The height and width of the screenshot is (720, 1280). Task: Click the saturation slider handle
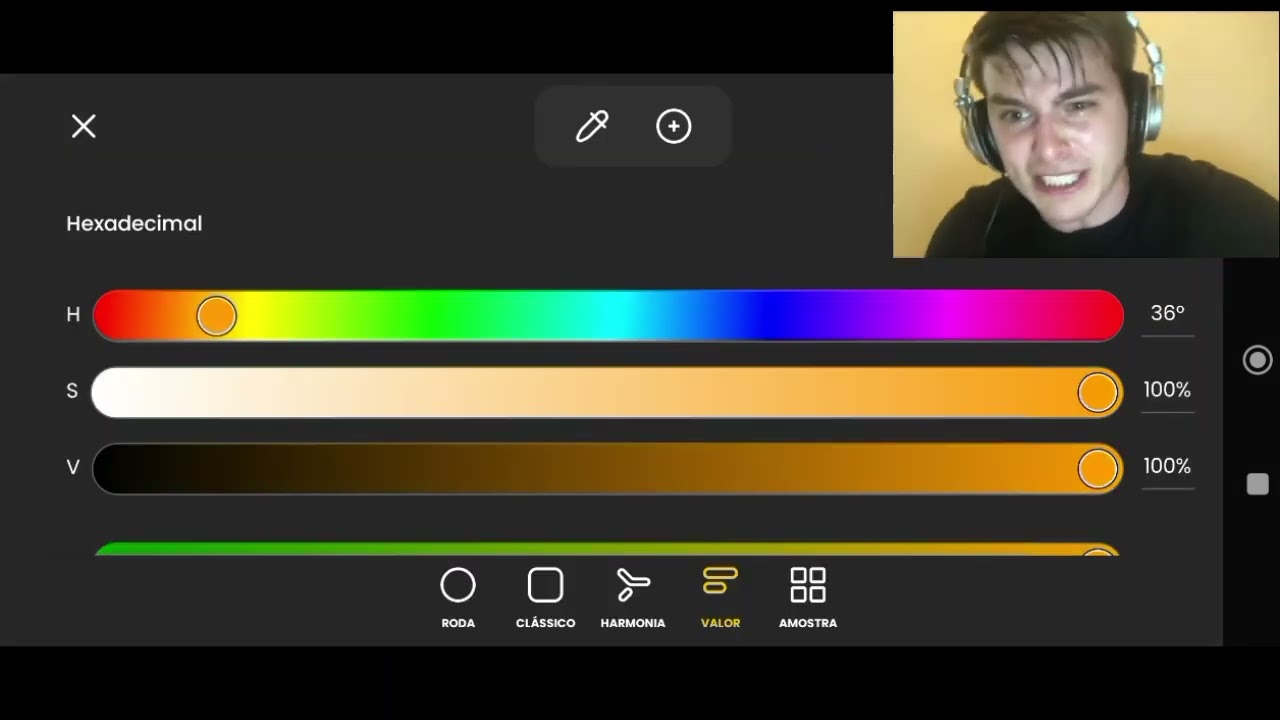1097,393
